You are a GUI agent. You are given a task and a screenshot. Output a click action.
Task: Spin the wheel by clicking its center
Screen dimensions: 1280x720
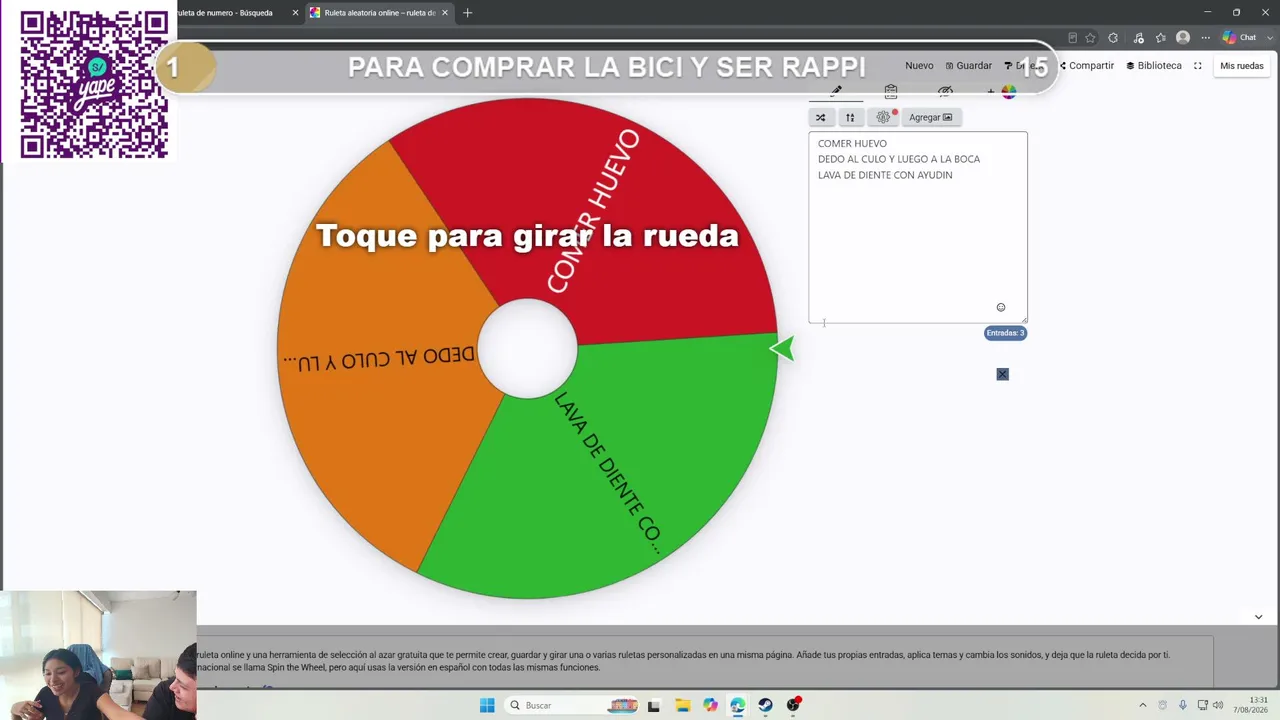(527, 348)
